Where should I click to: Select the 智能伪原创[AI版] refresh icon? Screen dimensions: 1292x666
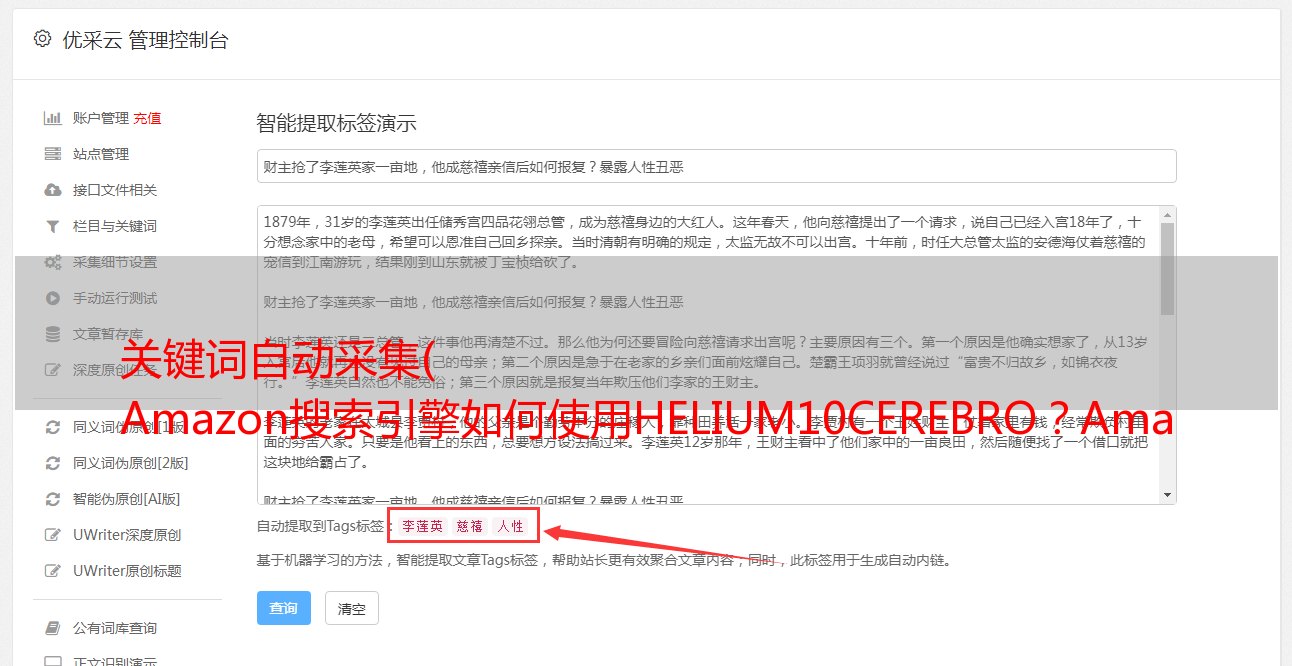click(53, 499)
